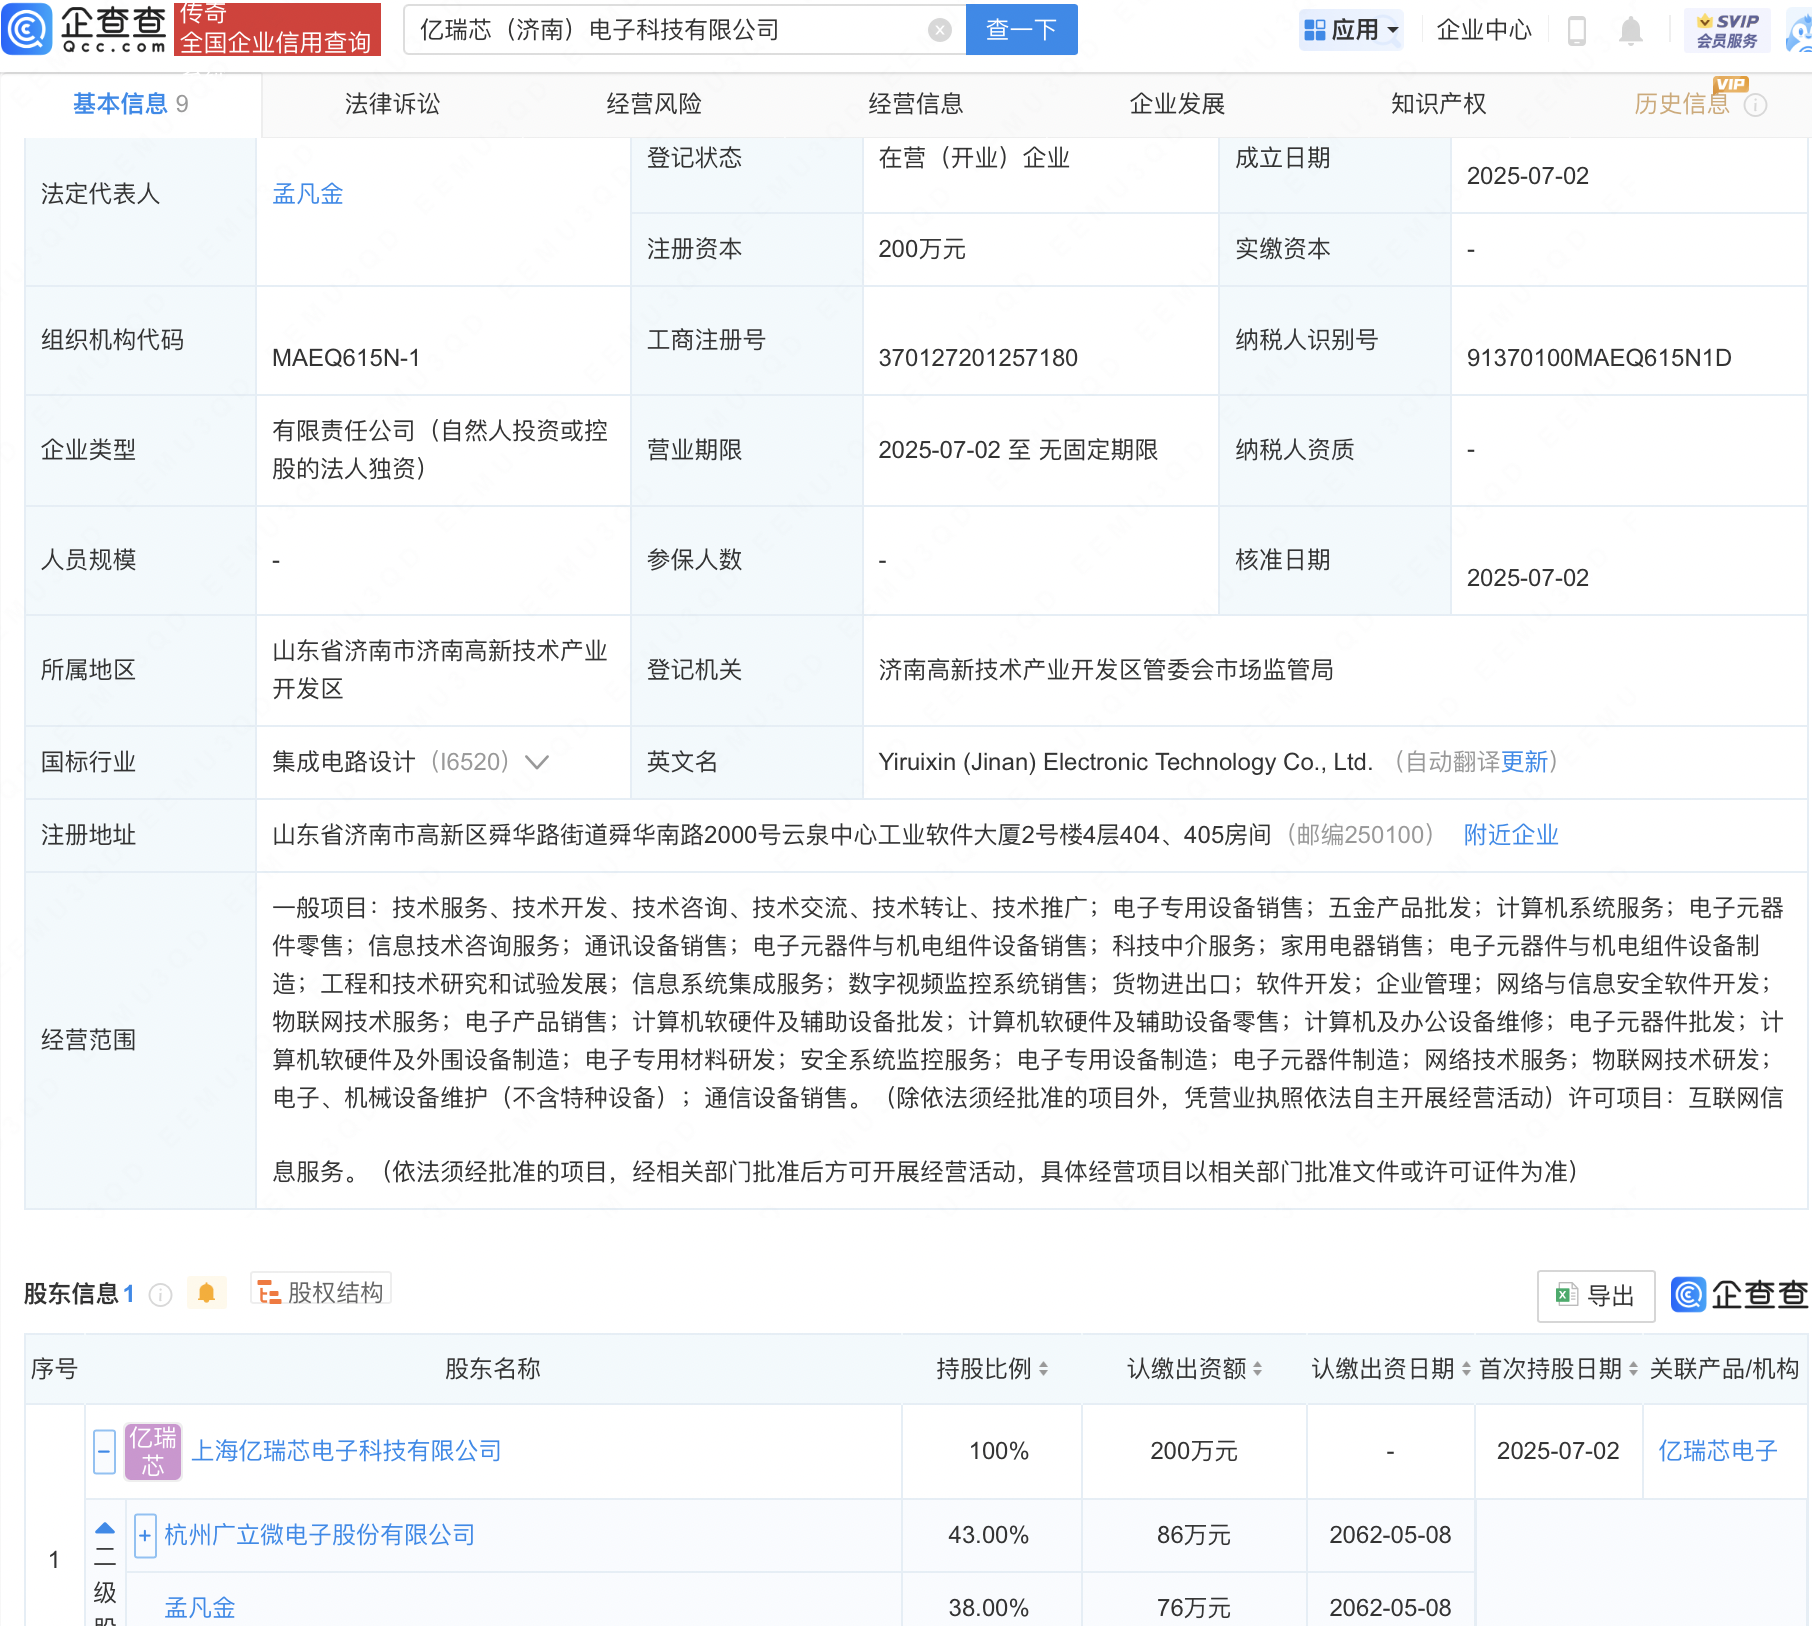1812x1626 pixels.
Task: Click the info icon next to 历史信息
Action: tap(1755, 104)
